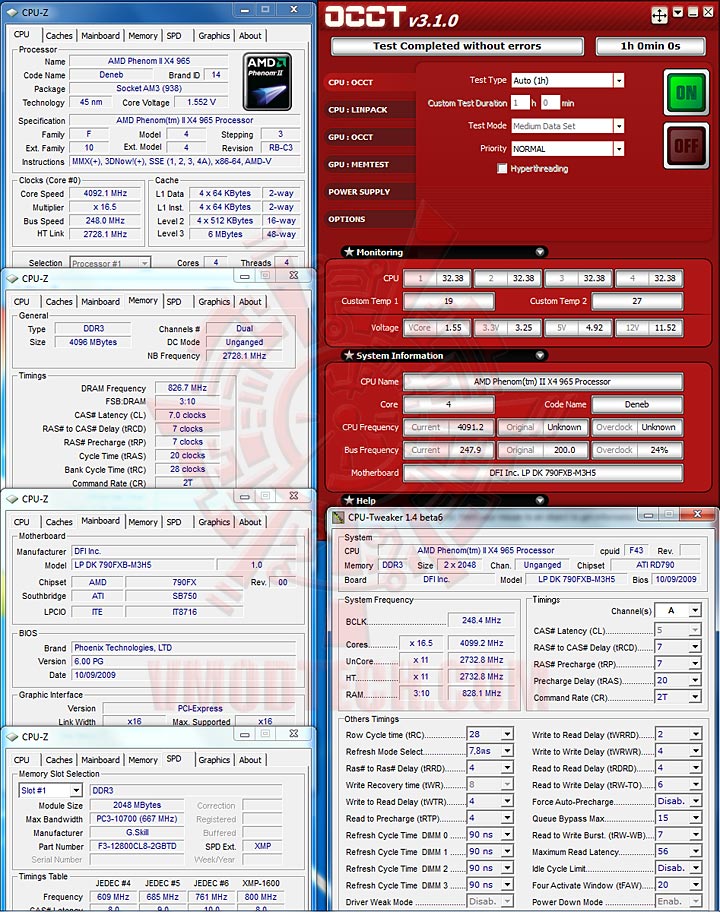Collapse the System Information section arrow

point(540,355)
